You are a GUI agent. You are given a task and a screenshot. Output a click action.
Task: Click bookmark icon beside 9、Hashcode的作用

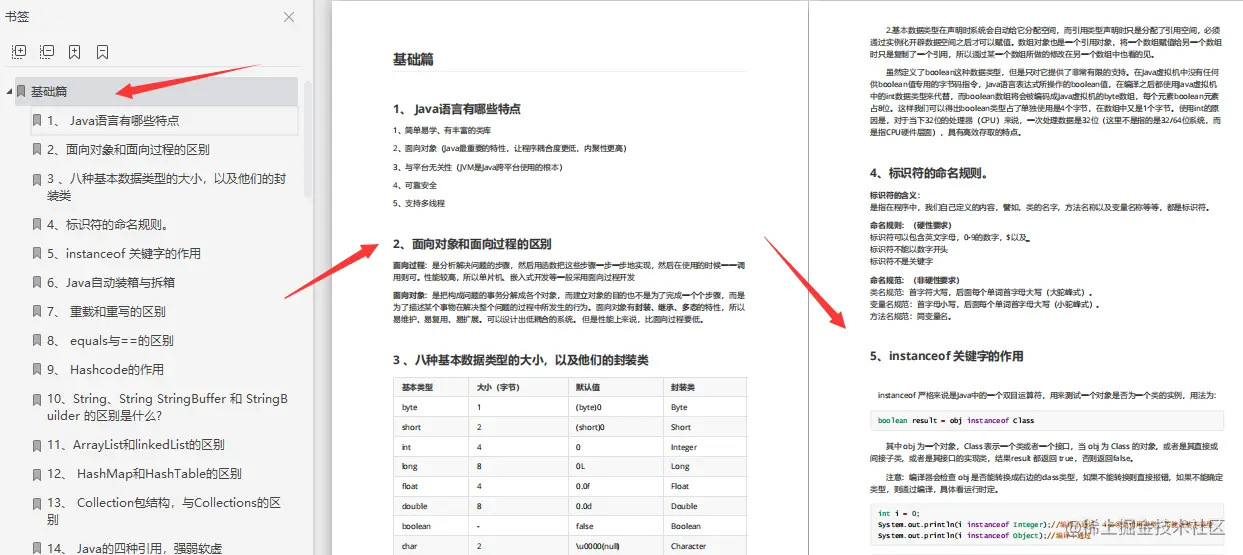point(37,370)
